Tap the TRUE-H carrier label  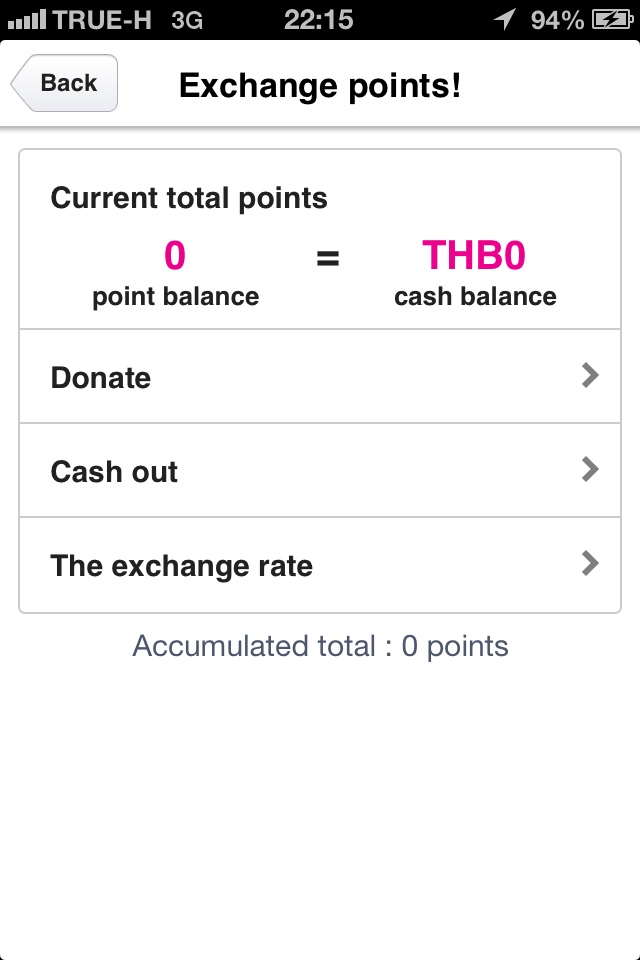pos(102,20)
